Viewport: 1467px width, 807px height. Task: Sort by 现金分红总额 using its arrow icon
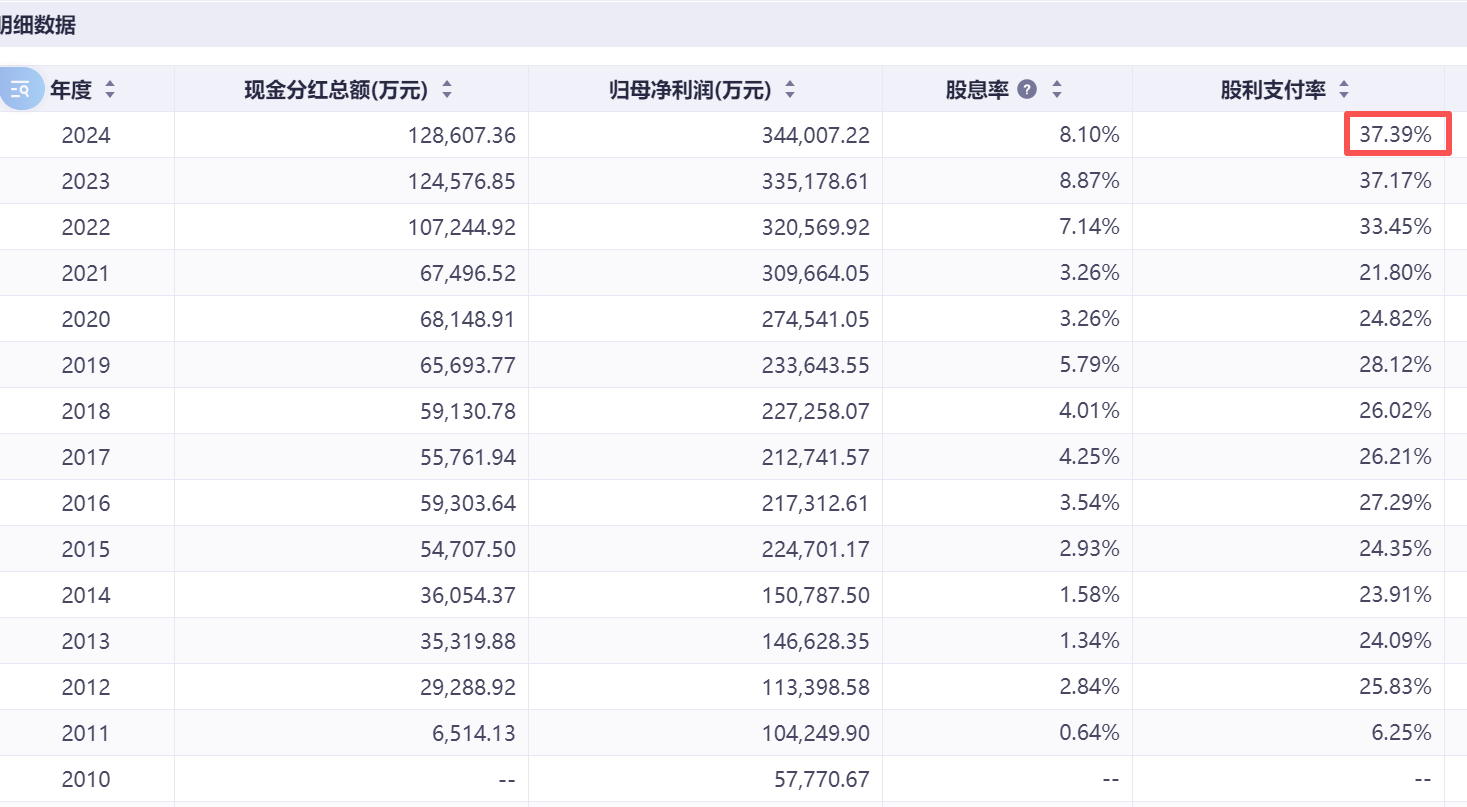coord(447,90)
